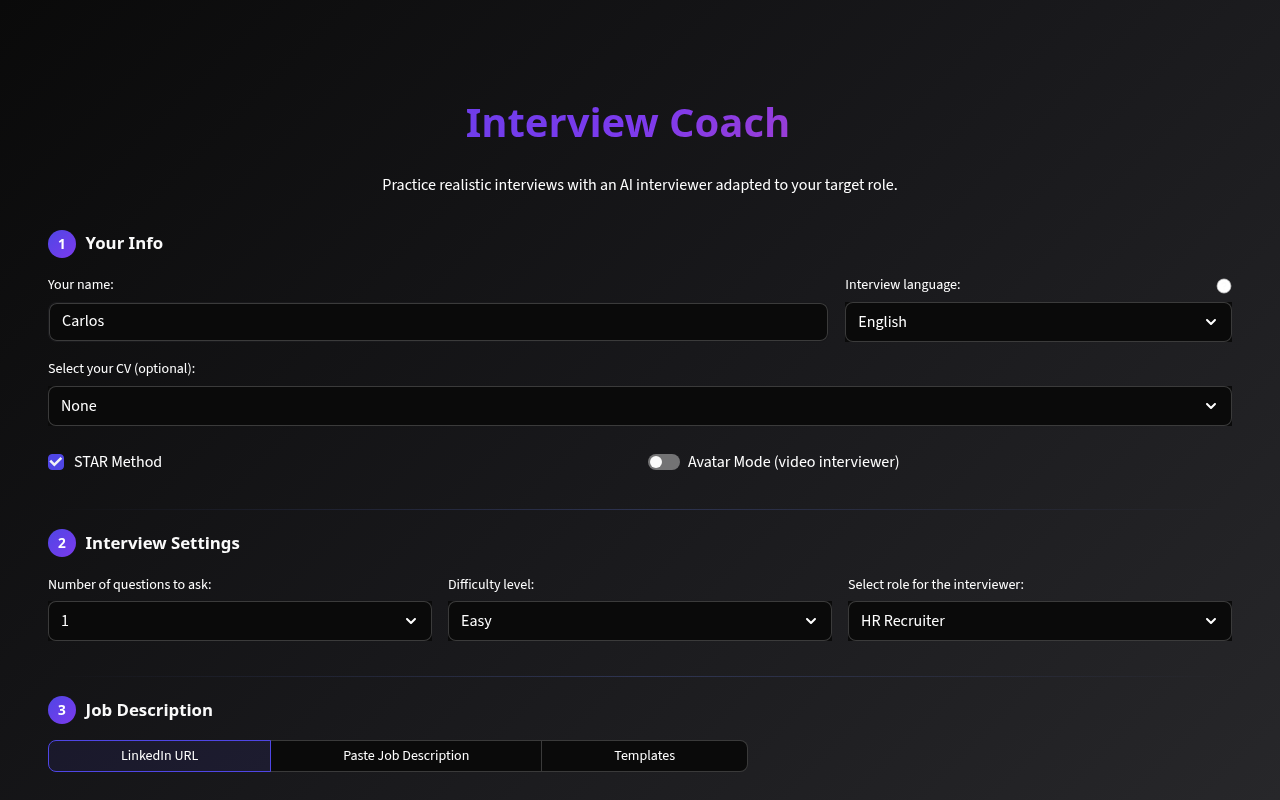Click the step 2 'Interview Settings' badge
This screenshot has height=800, width=1280.
click(x=61, y=543)
